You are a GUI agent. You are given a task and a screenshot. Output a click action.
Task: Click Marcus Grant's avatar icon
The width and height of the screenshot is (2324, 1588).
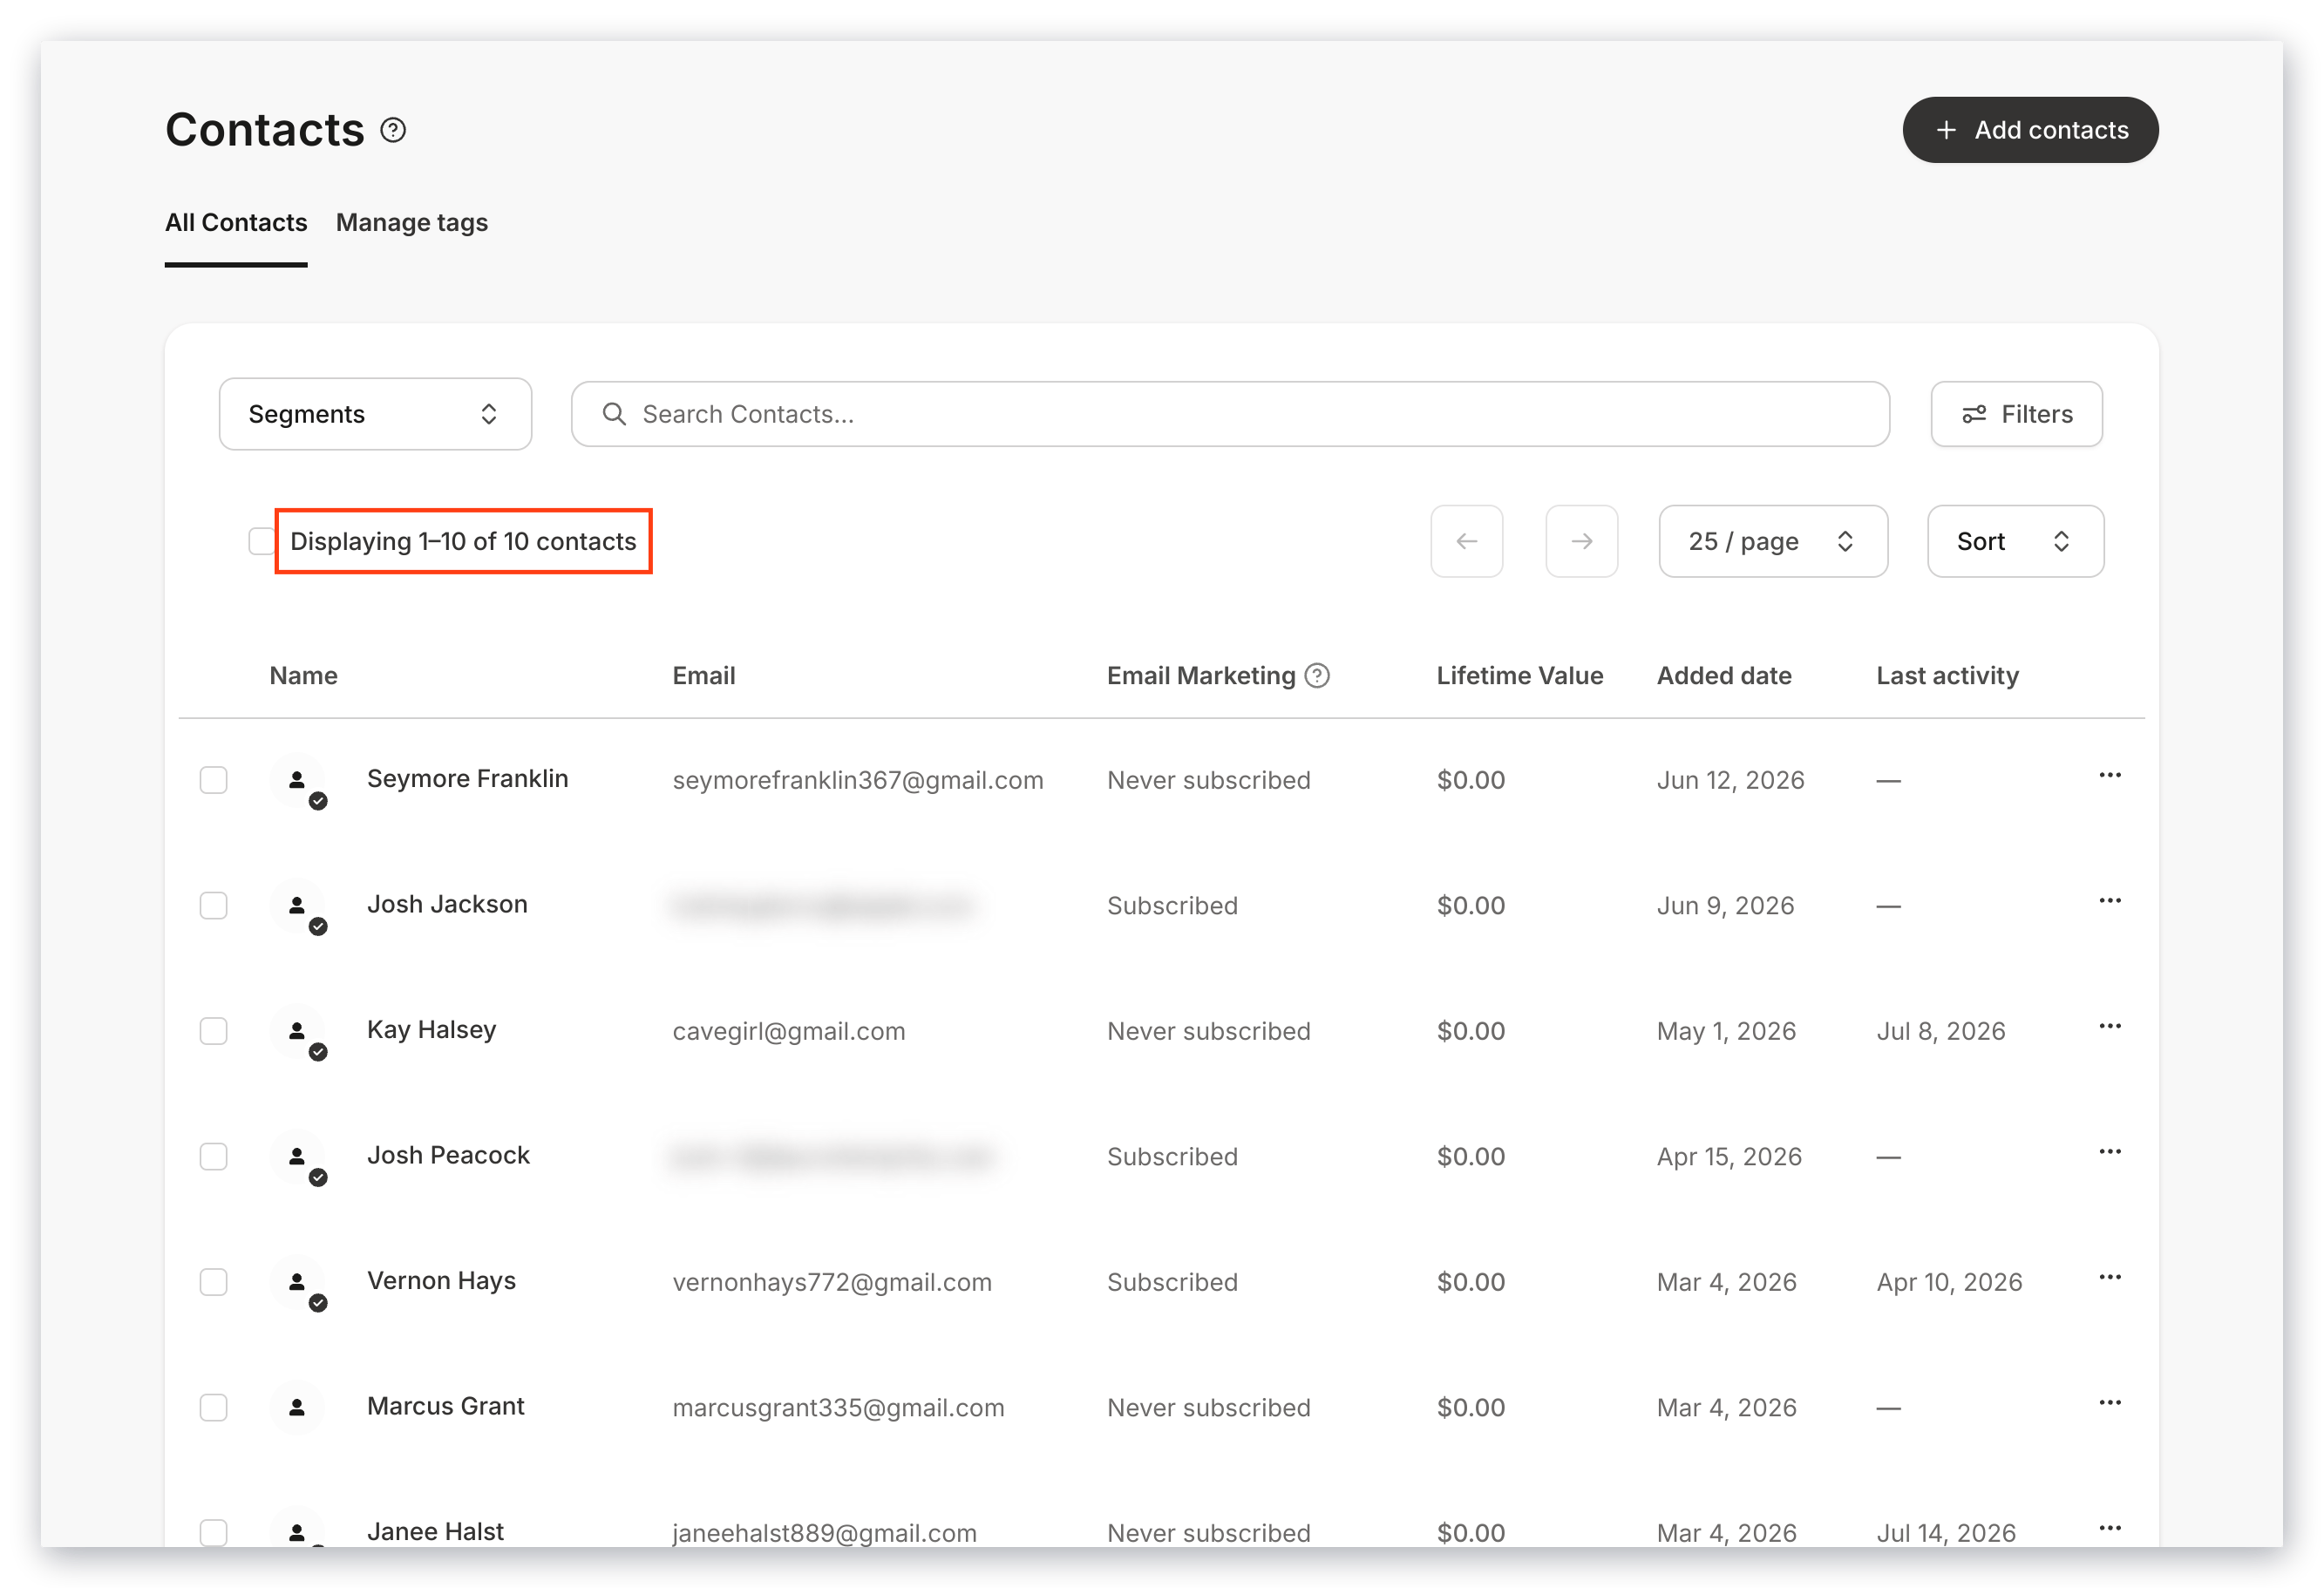click(297, 1408)
